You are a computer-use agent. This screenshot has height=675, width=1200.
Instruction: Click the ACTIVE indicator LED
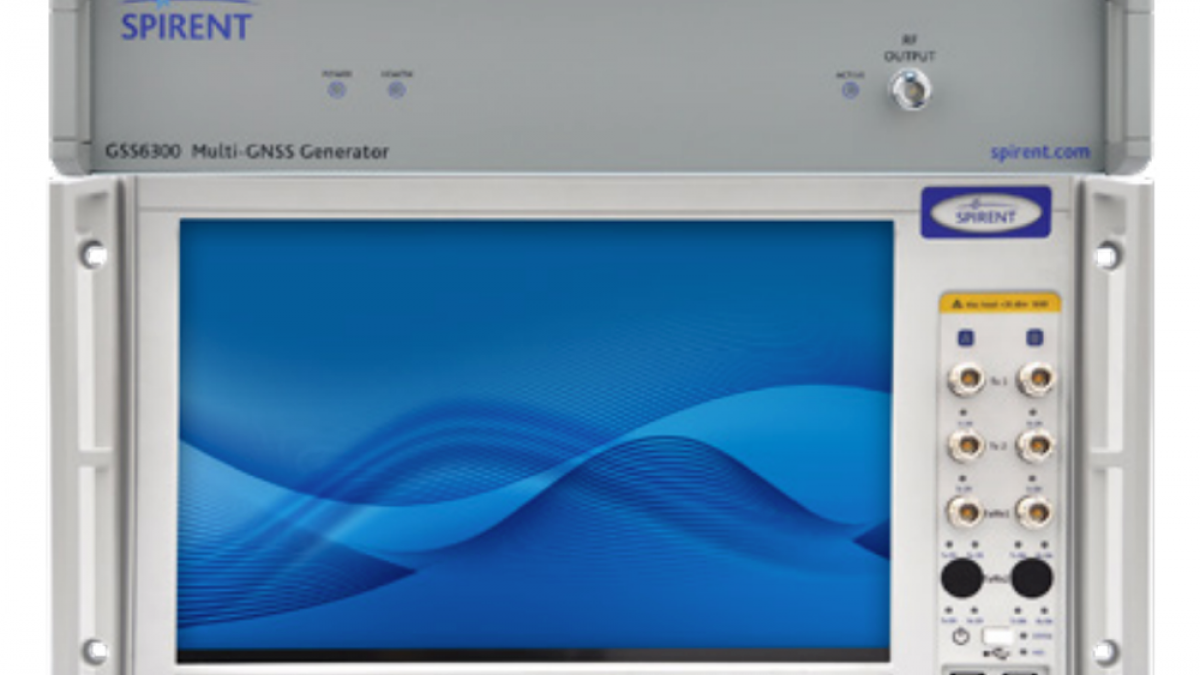(850, 90)
